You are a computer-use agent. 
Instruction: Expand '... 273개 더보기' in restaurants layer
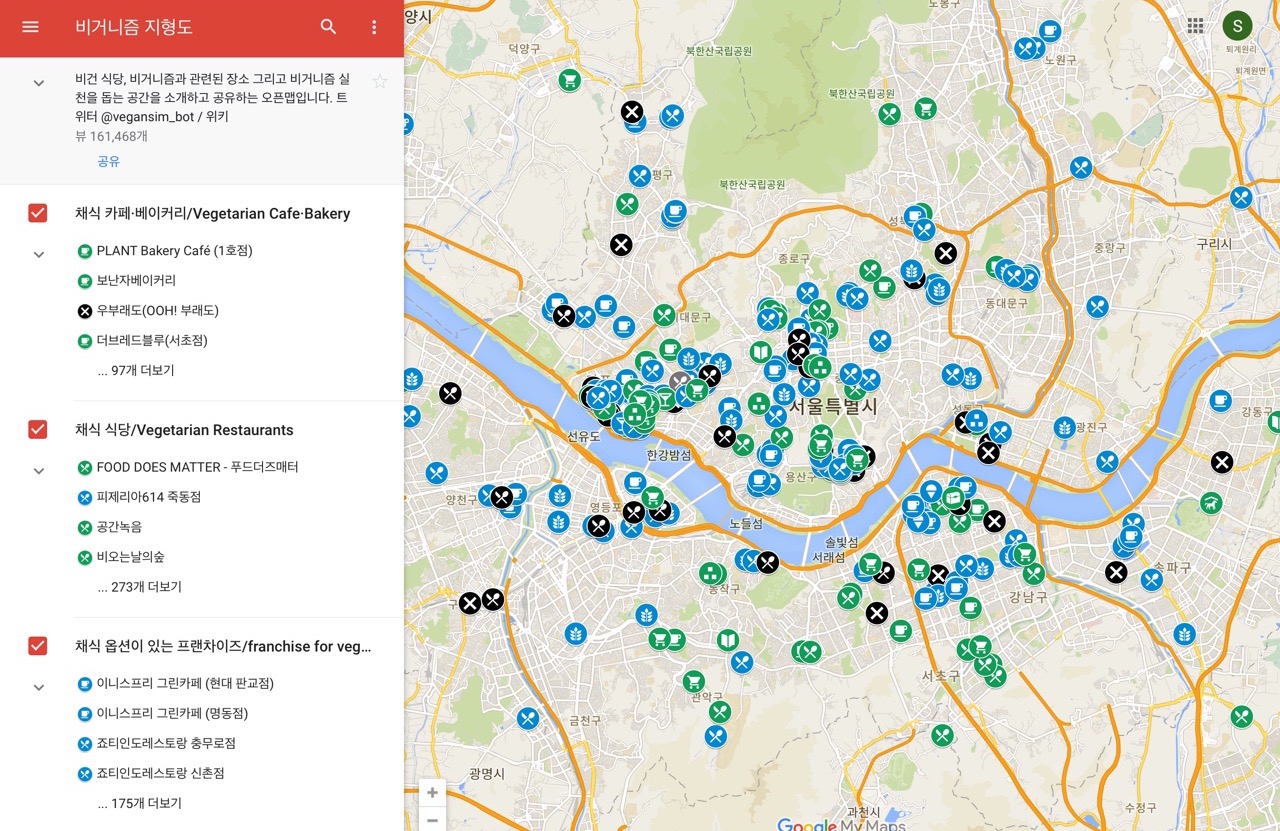[140, 587]
